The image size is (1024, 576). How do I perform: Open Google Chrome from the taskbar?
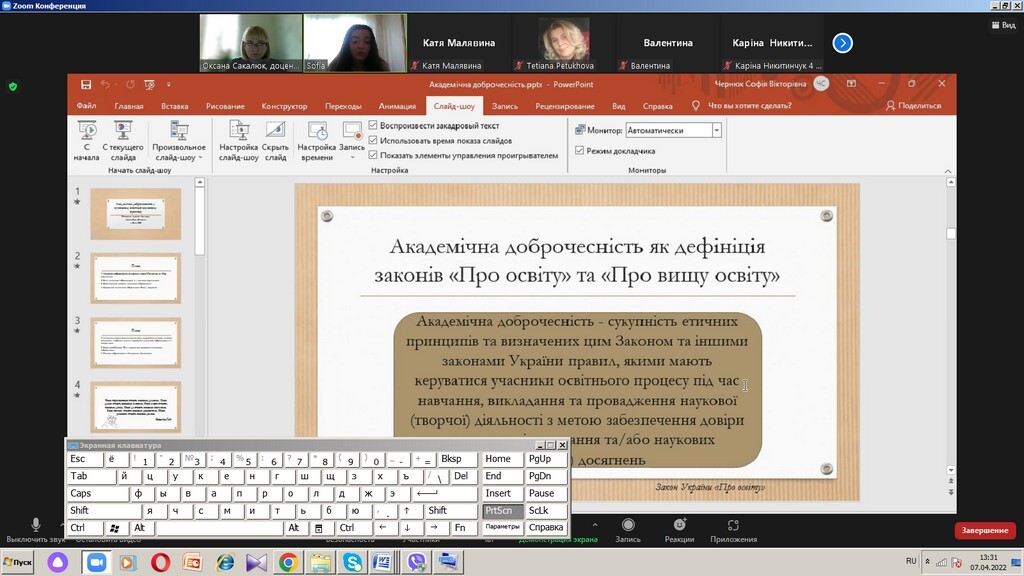click(287, 562)
